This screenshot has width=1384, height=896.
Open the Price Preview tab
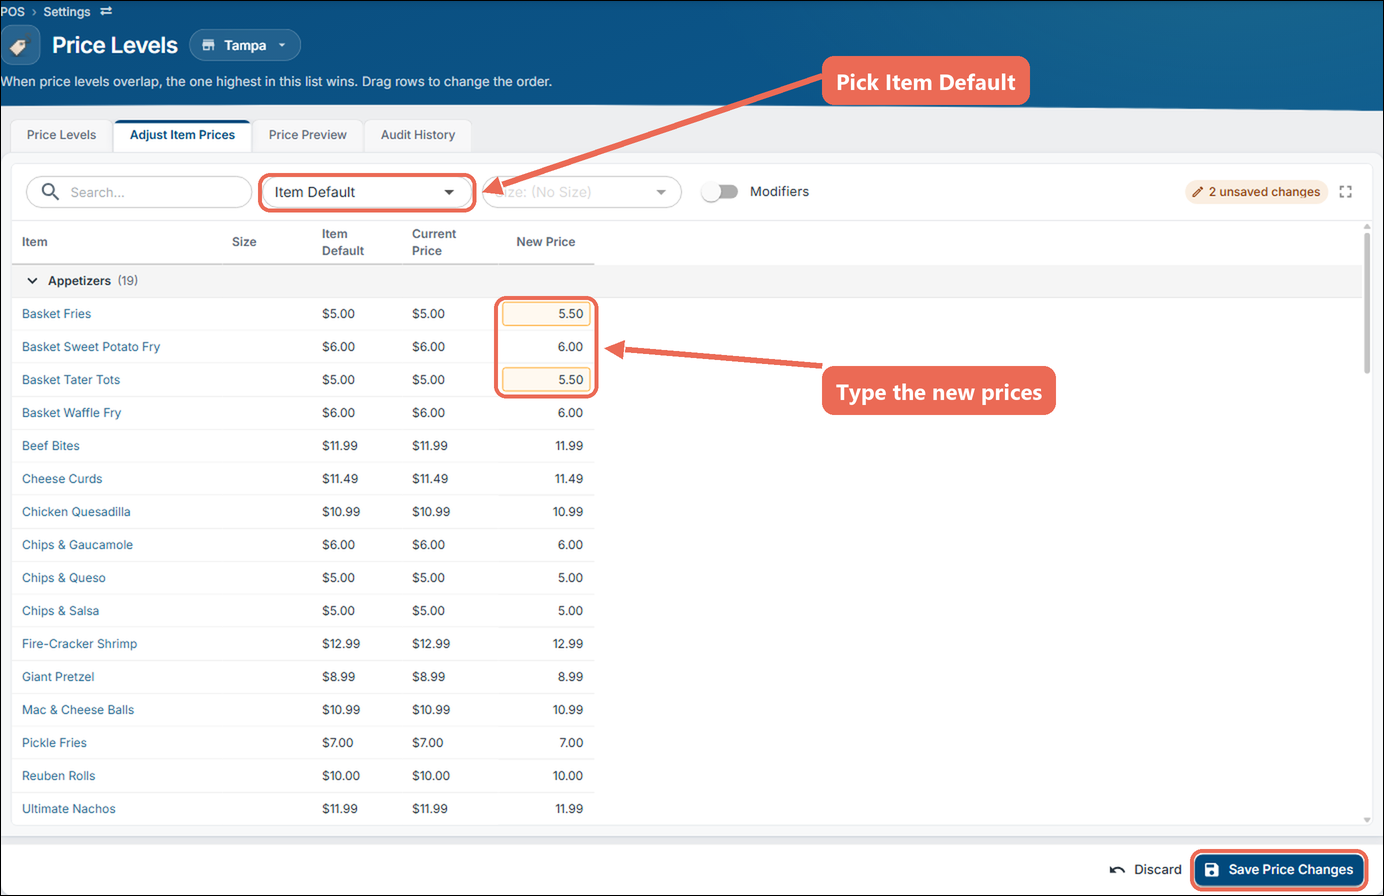click(x=308, y=135)
